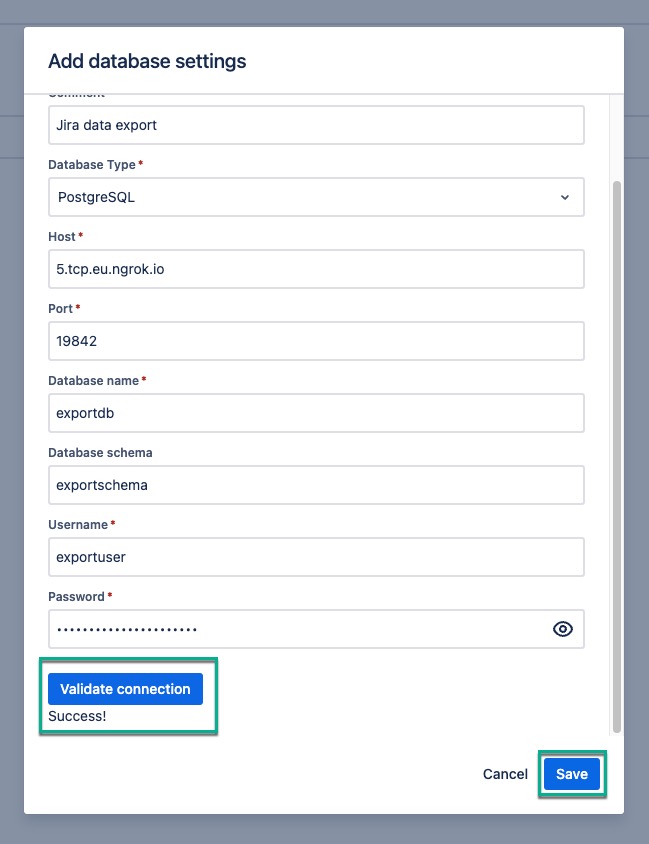Image resolution: width=649 pixels, height=844 pixels.
Task: Click the Port field showing 19842
Action: [316, 341]
